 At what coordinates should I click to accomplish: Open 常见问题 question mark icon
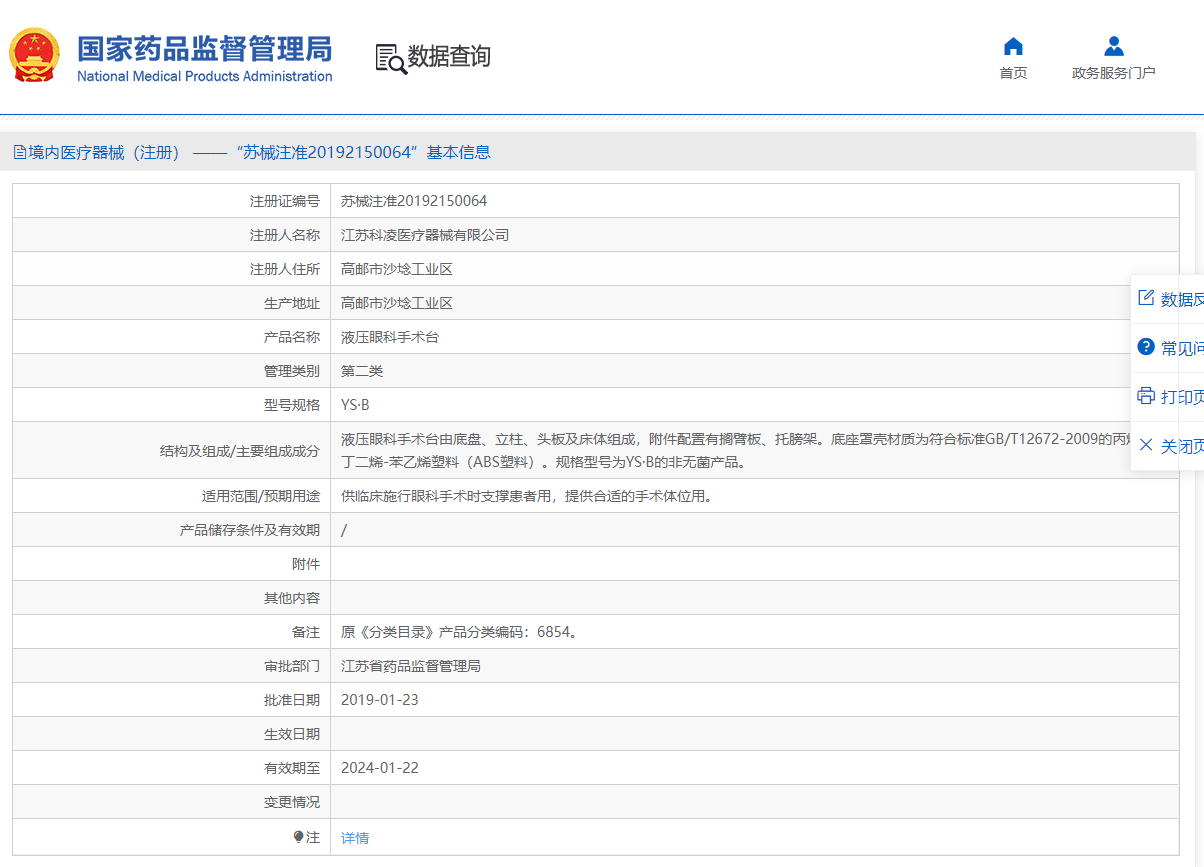click(x=1146, y=347)
